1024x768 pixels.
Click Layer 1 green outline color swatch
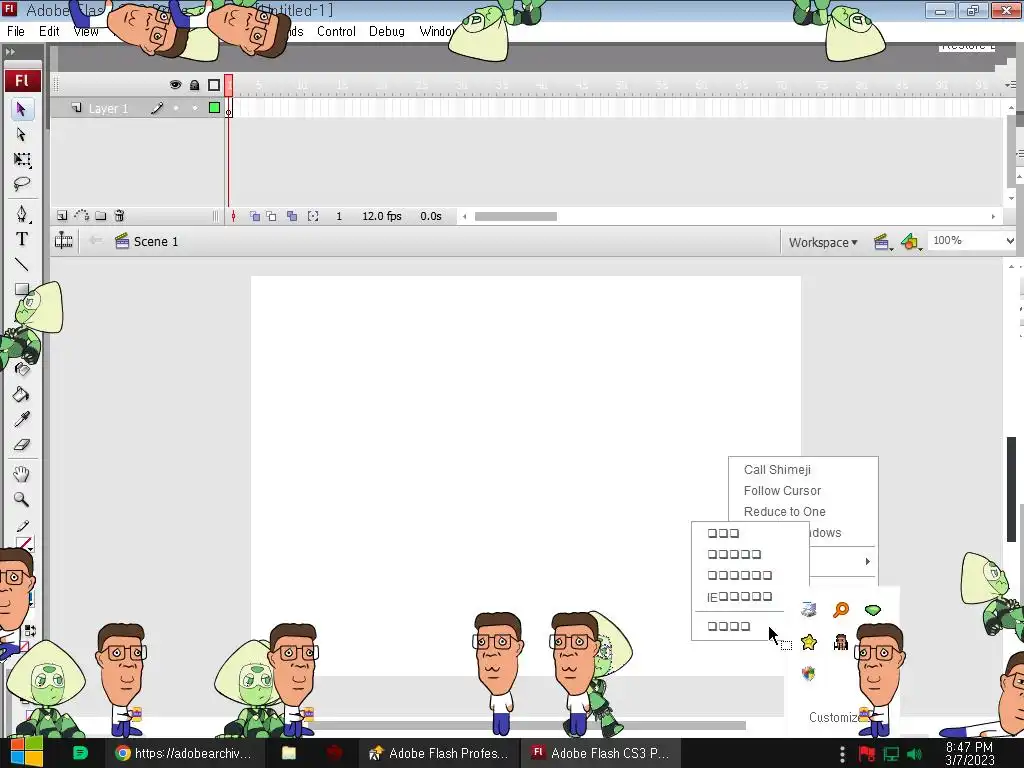coord(214,108)
